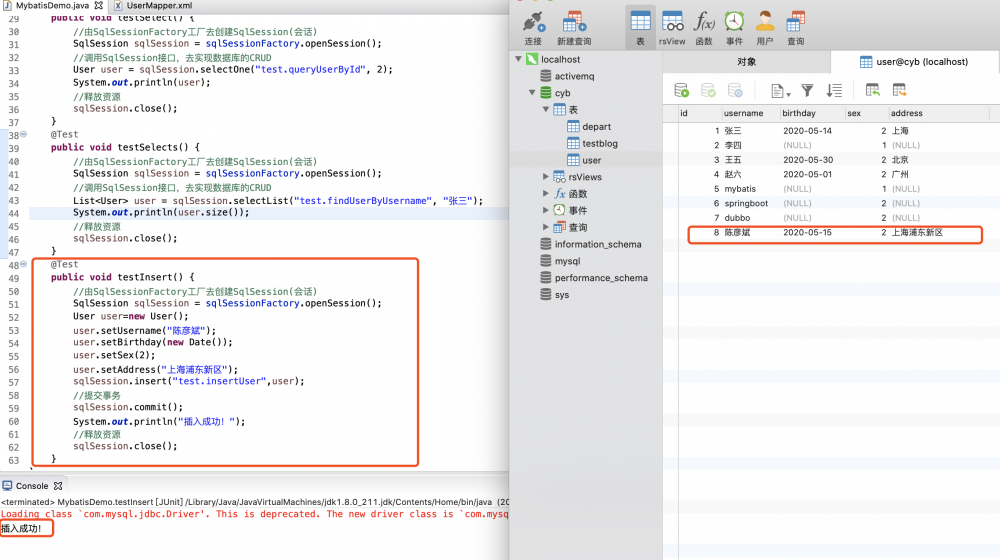Select the 赵六 username cell
The image size is (1000, 560).
[733, 174]
